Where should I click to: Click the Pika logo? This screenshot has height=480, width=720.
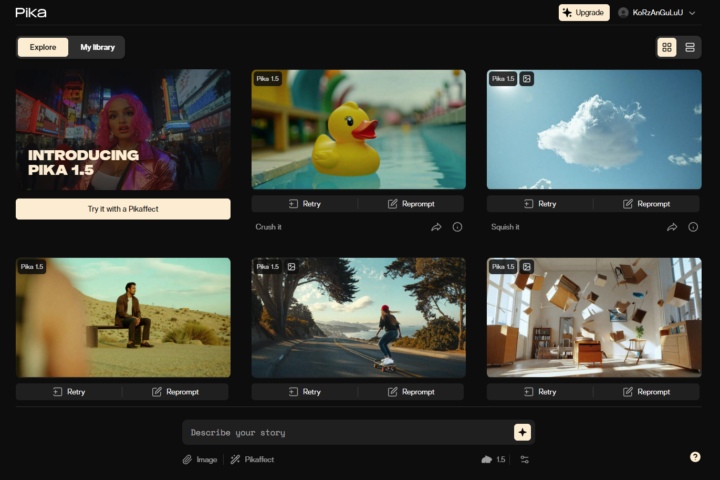click(31, 12)
